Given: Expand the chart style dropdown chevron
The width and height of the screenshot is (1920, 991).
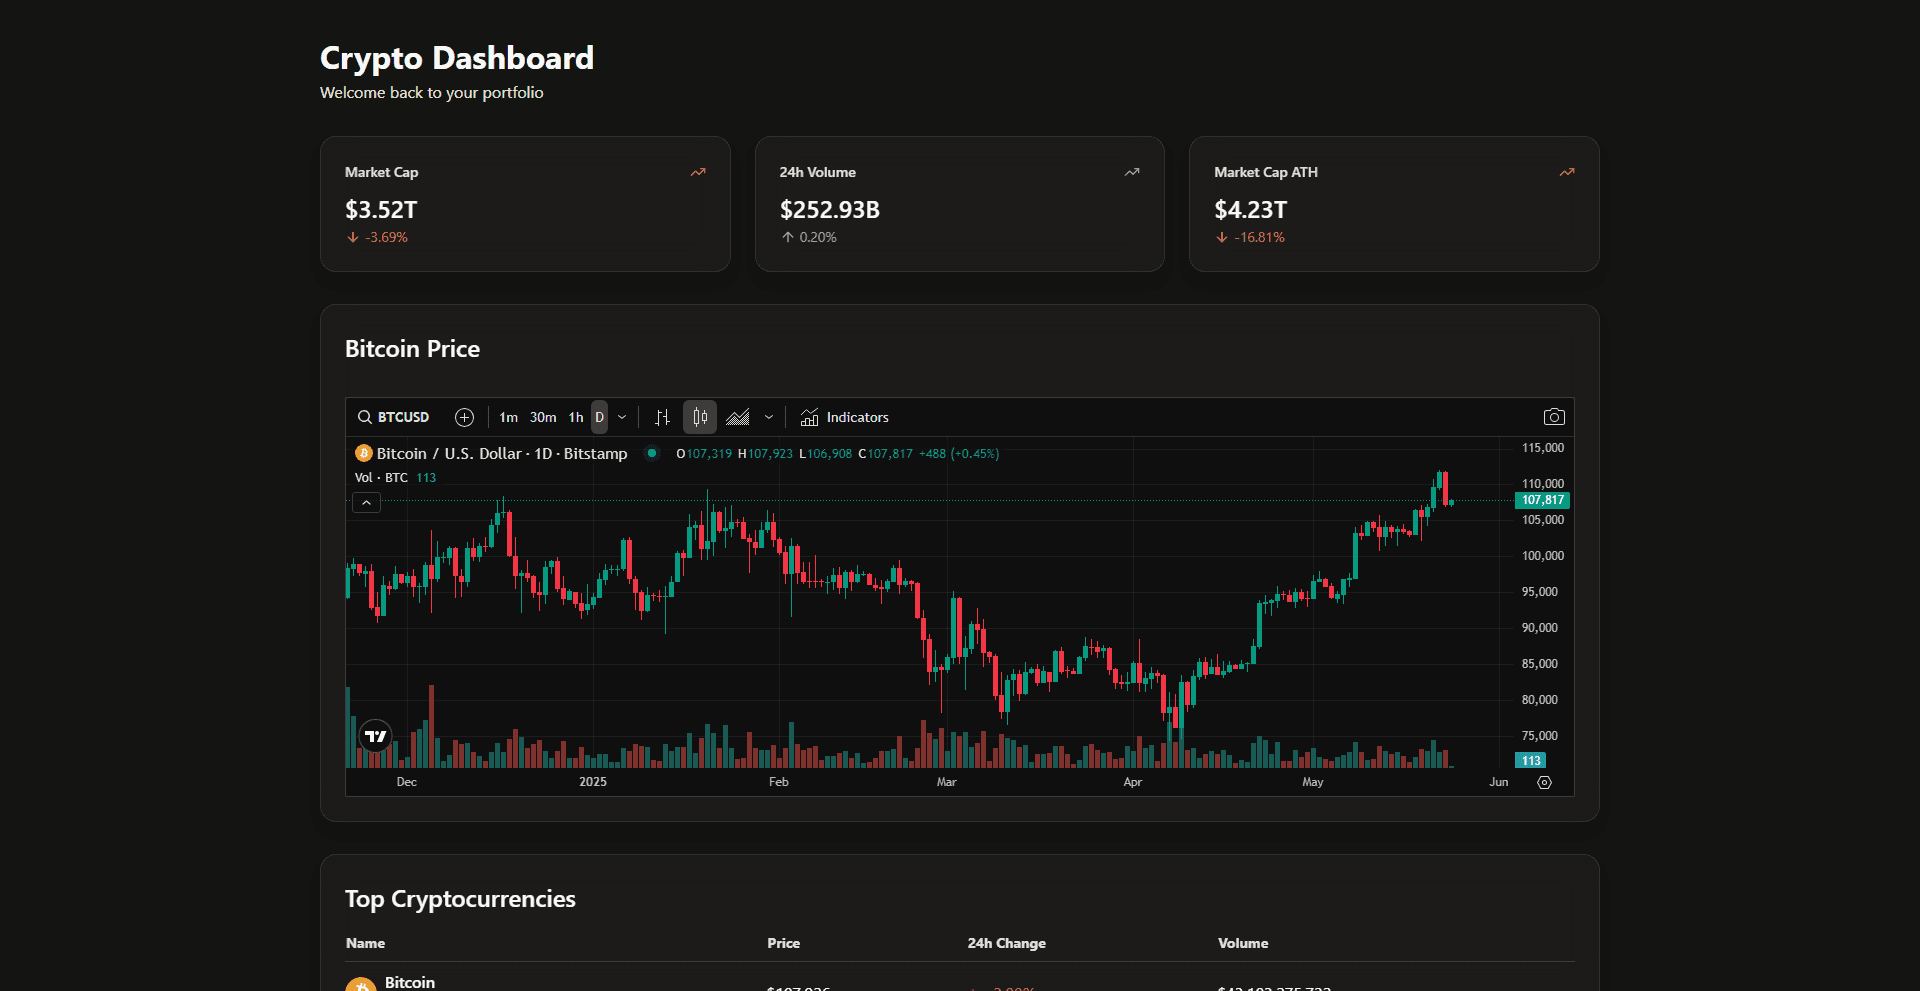Looking at the screenshot, I should tap(768, 417).
